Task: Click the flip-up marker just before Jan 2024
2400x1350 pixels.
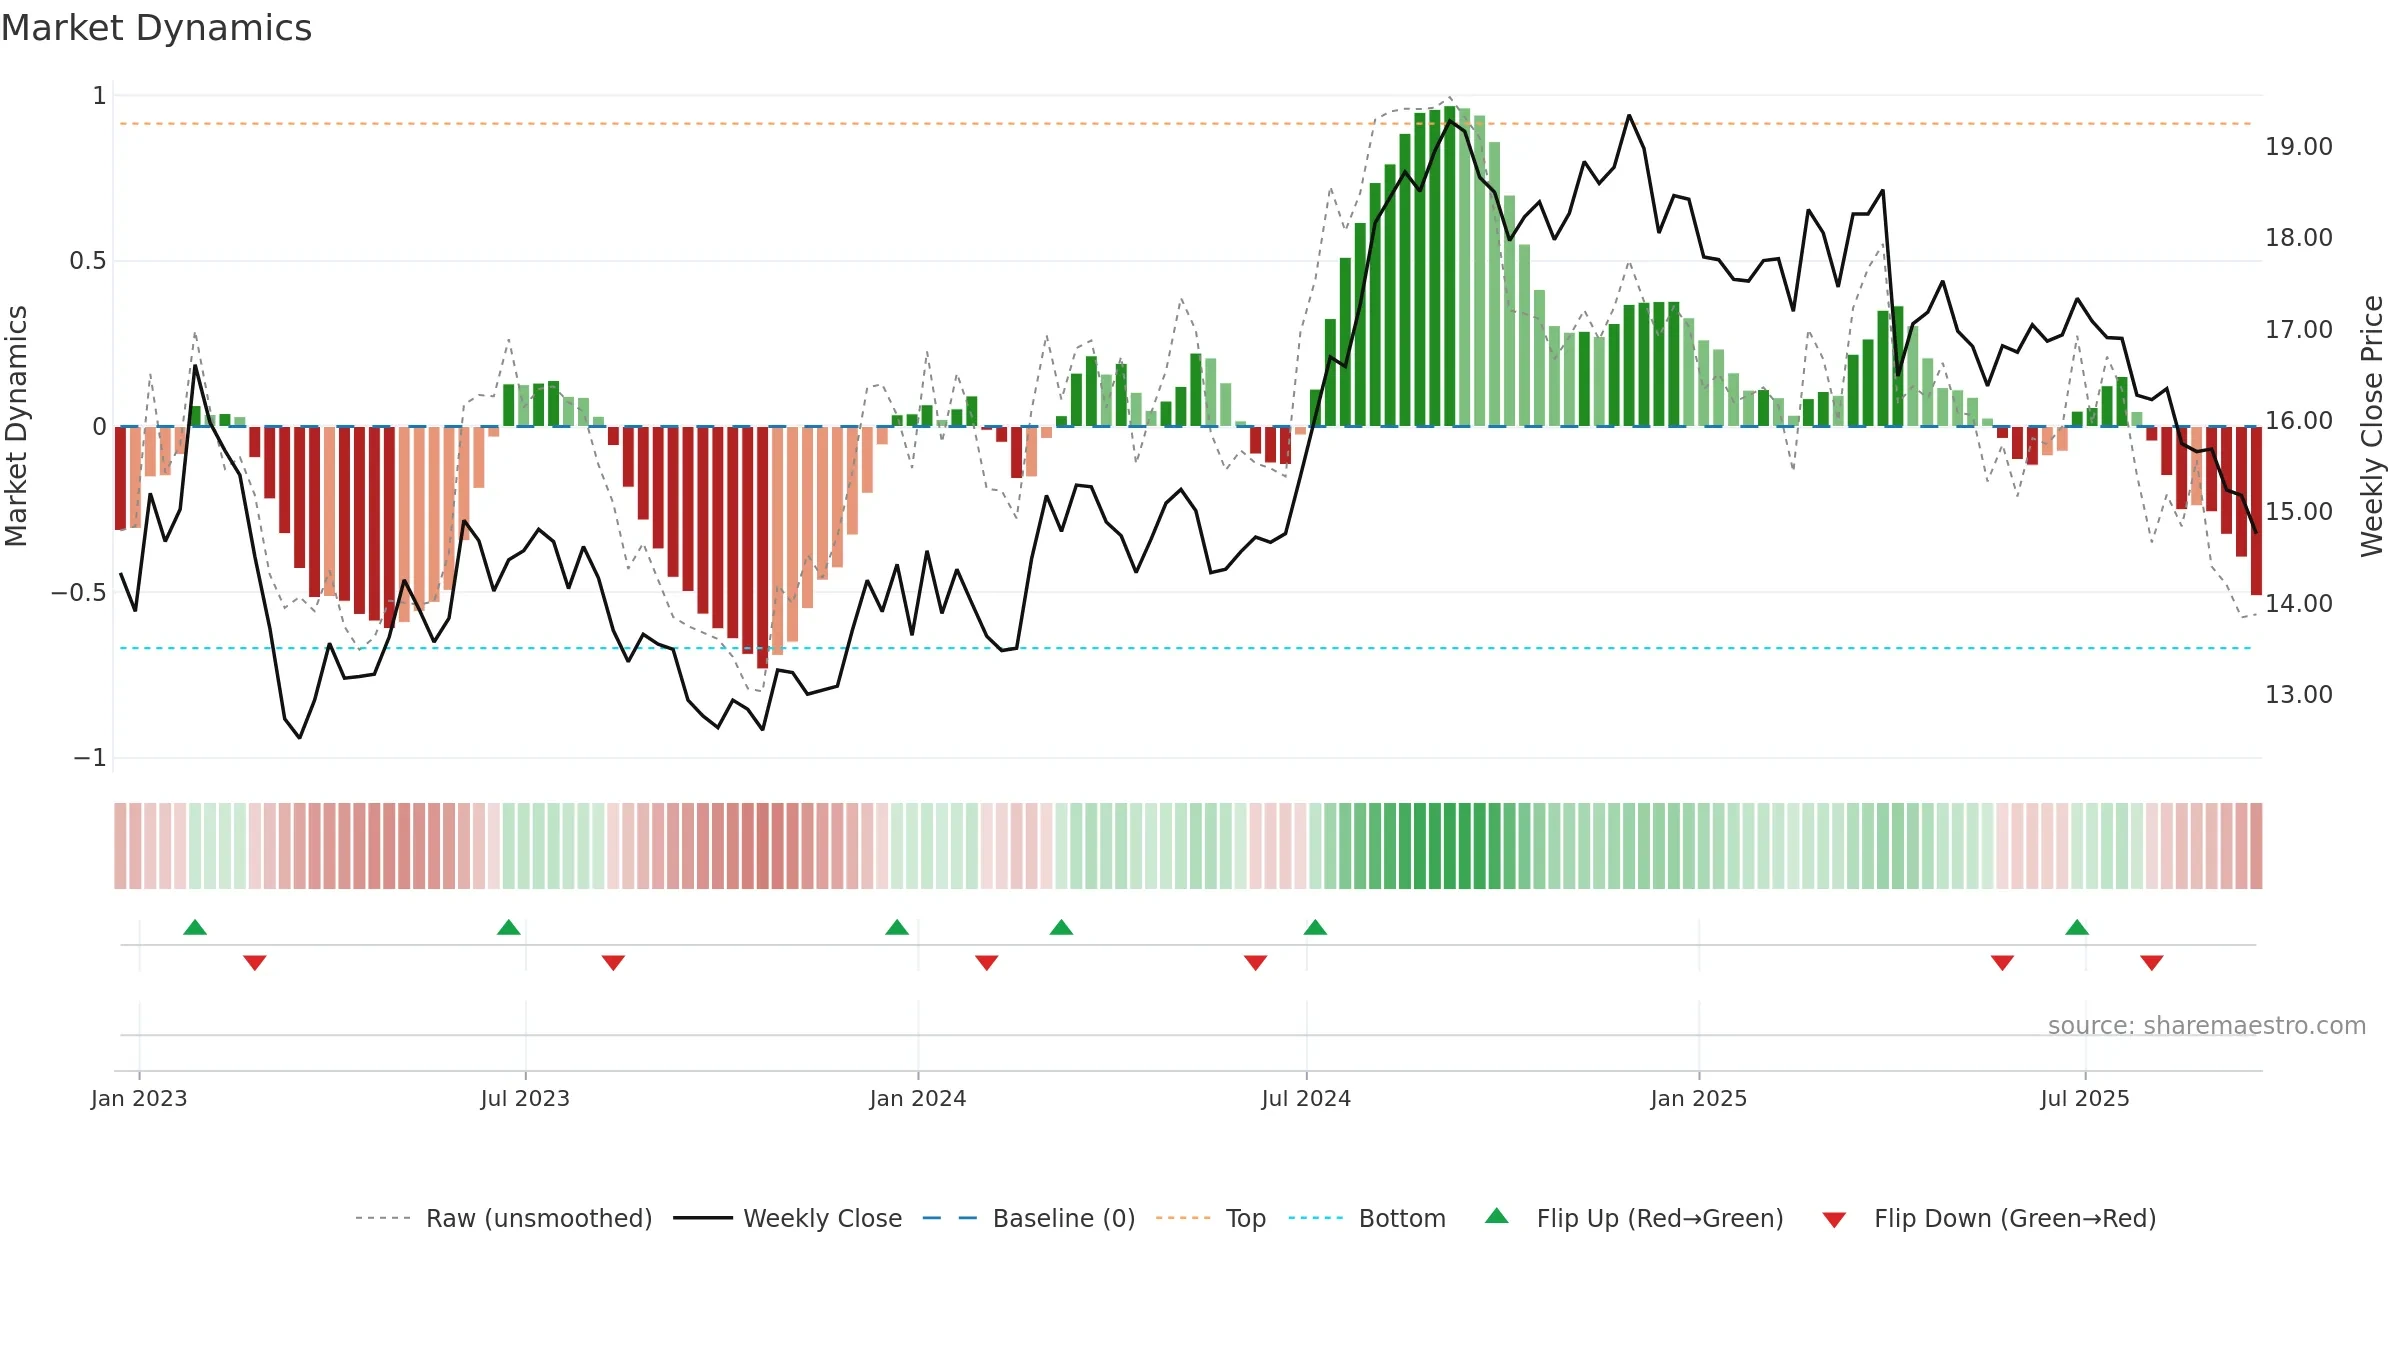Action: (x=897, y=927)
